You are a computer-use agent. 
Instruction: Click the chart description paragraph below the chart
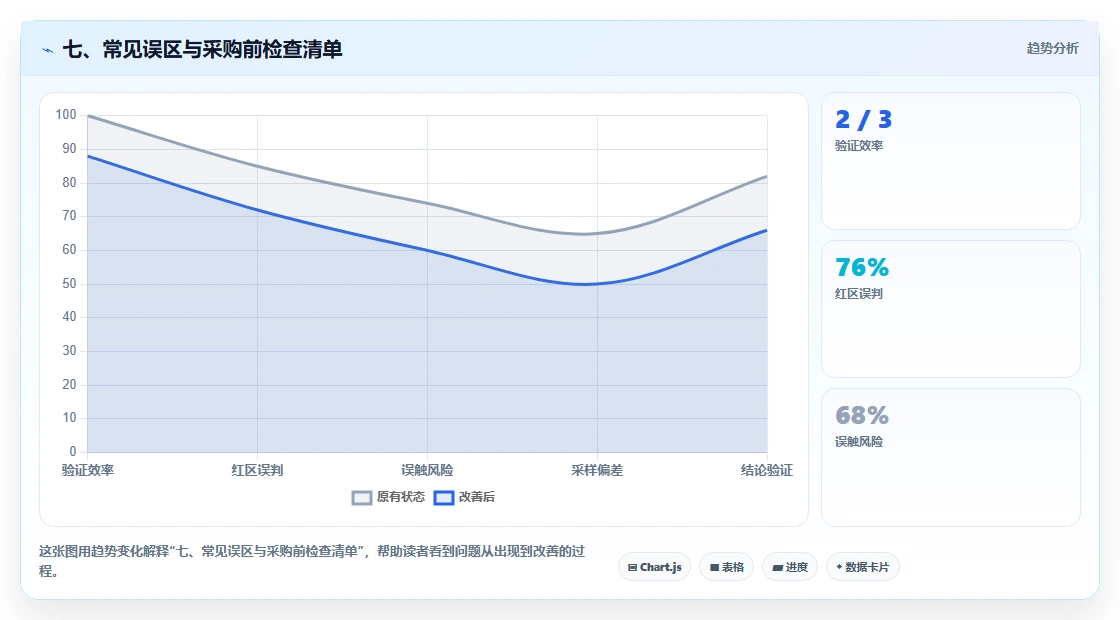tap(312, 561)
